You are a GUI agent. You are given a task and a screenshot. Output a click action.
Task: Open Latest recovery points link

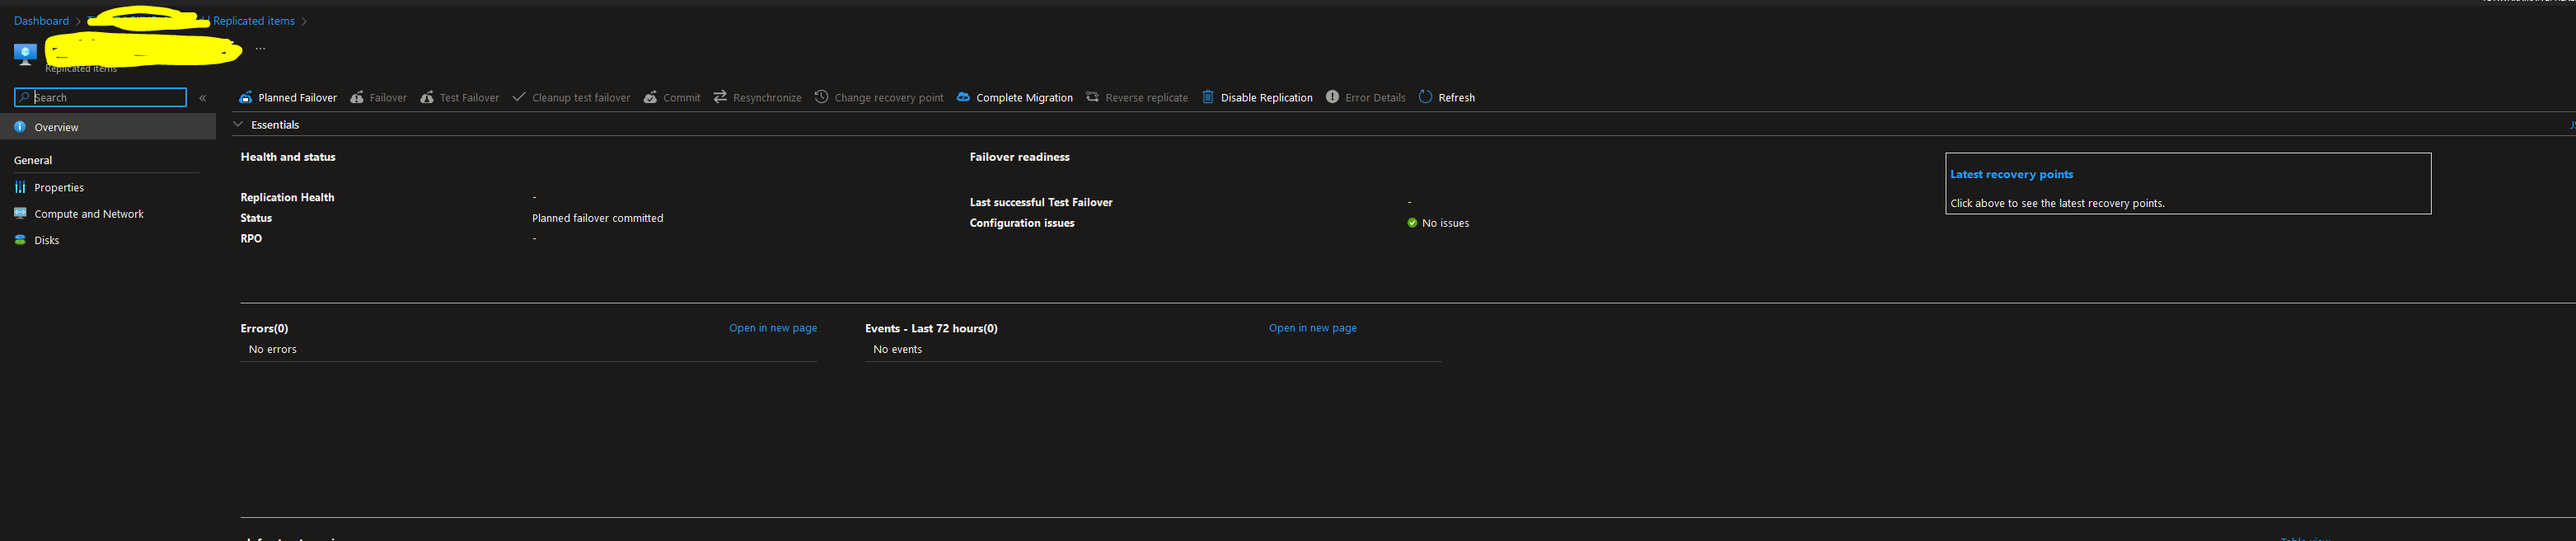pos(2011,174)
